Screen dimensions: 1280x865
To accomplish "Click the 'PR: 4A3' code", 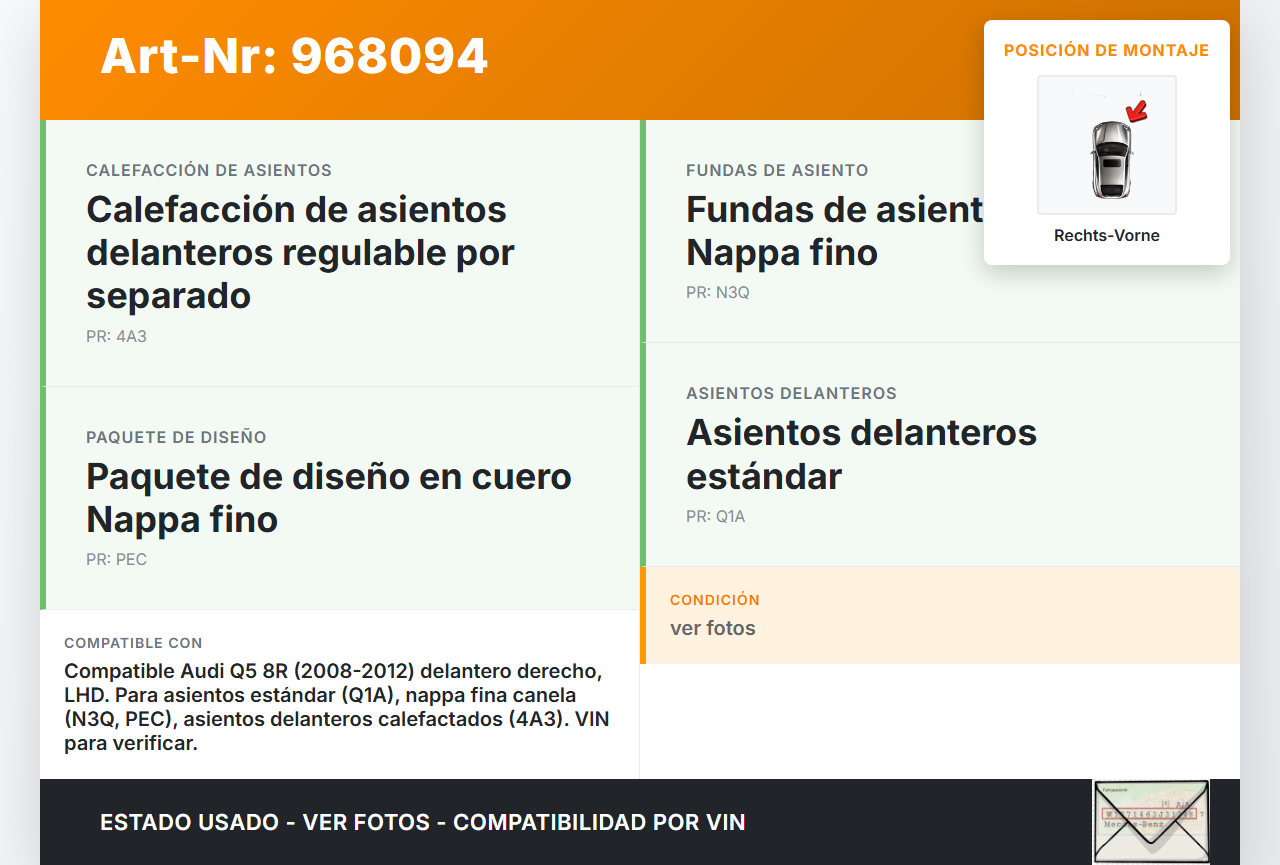I will [x=116, y=337].
